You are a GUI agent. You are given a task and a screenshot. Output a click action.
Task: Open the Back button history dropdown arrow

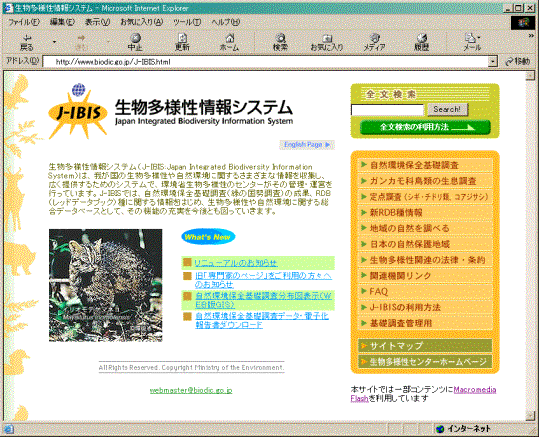54,42
